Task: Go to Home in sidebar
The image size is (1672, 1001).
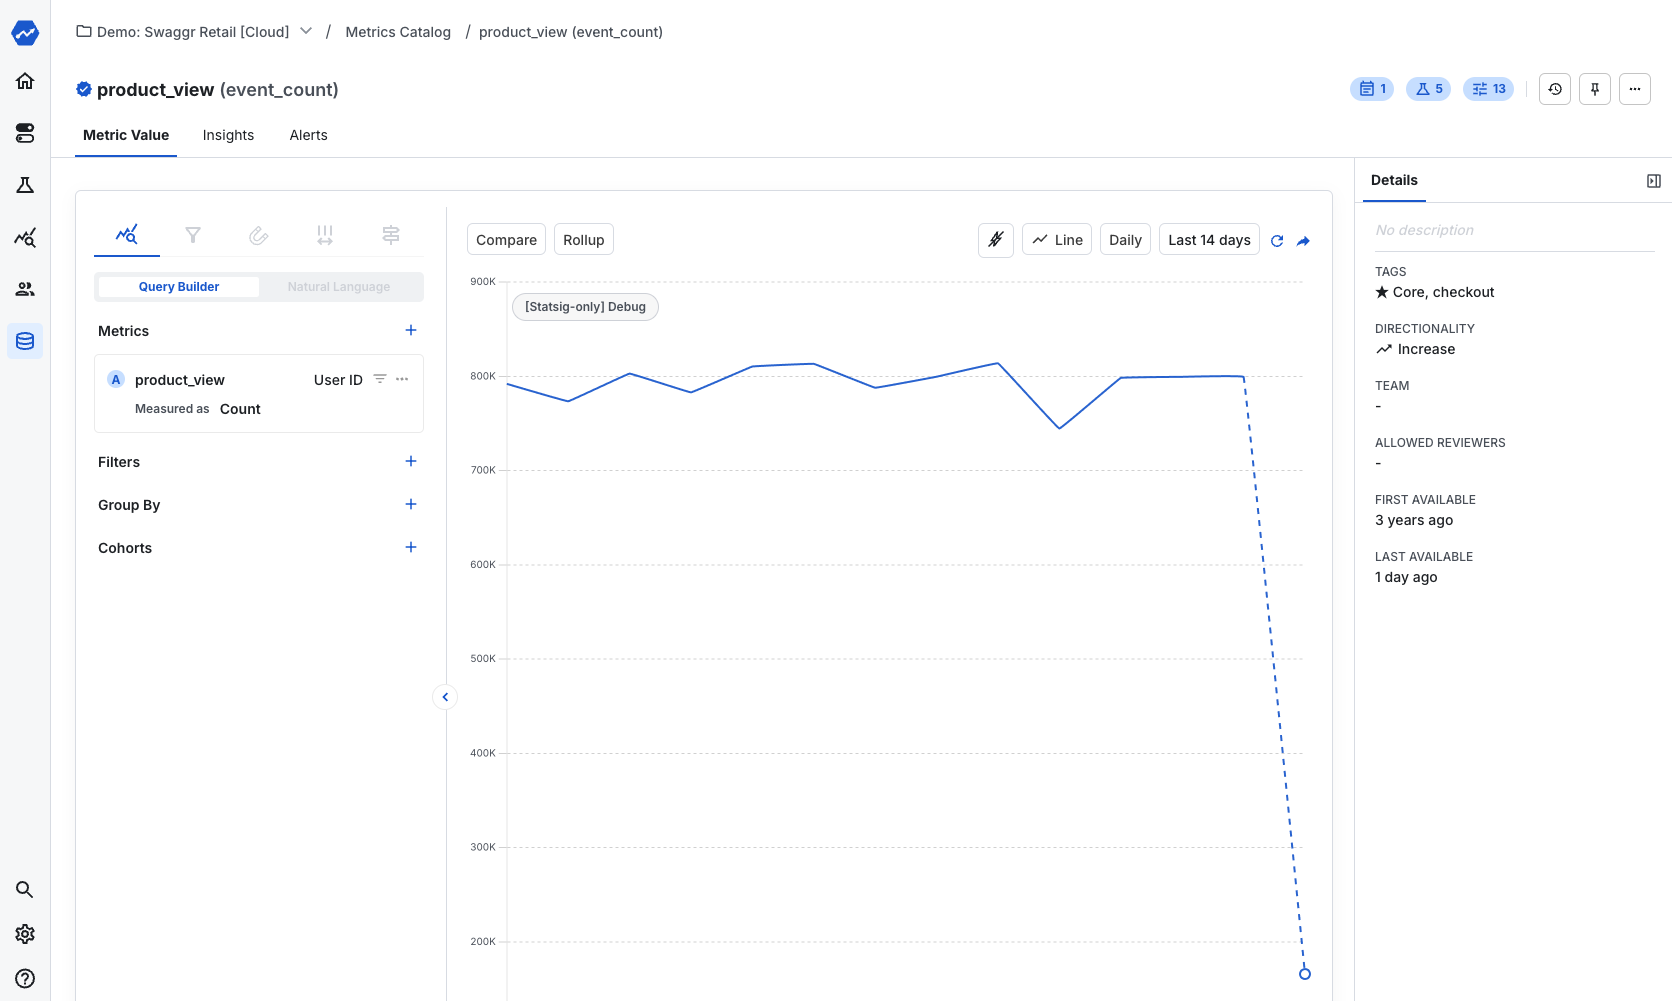Action: [25, 81]
